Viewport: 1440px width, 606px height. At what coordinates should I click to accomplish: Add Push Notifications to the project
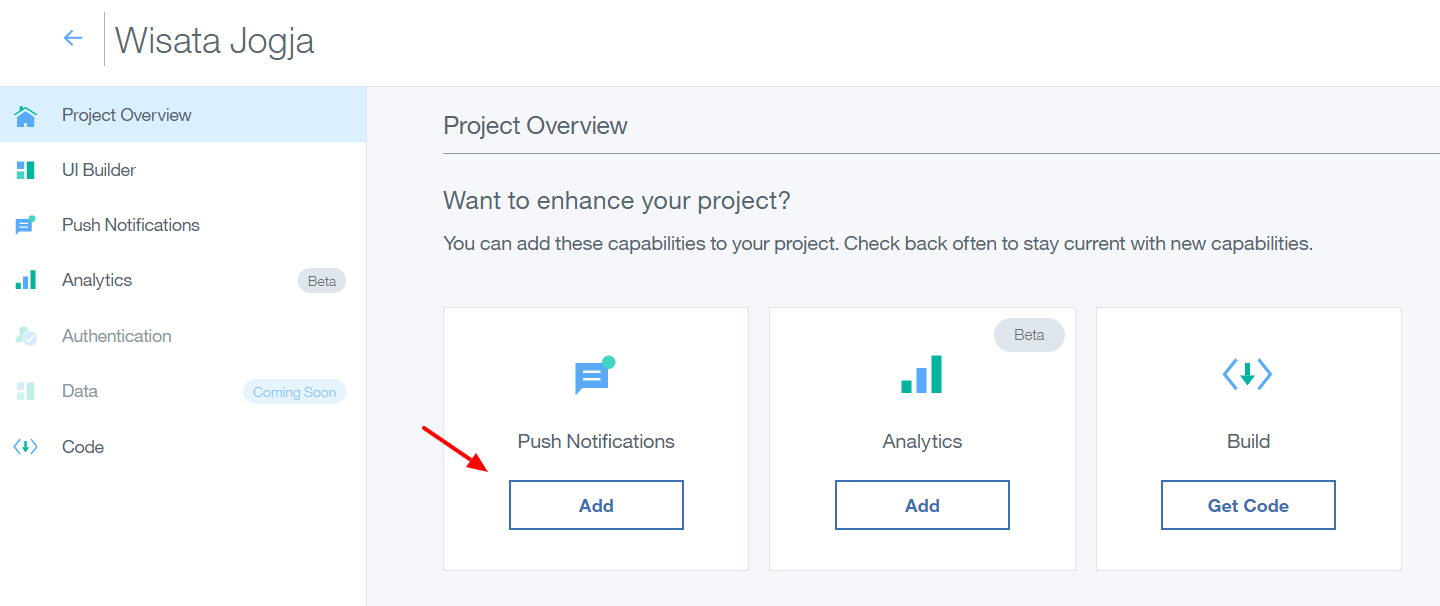point(596,505)
